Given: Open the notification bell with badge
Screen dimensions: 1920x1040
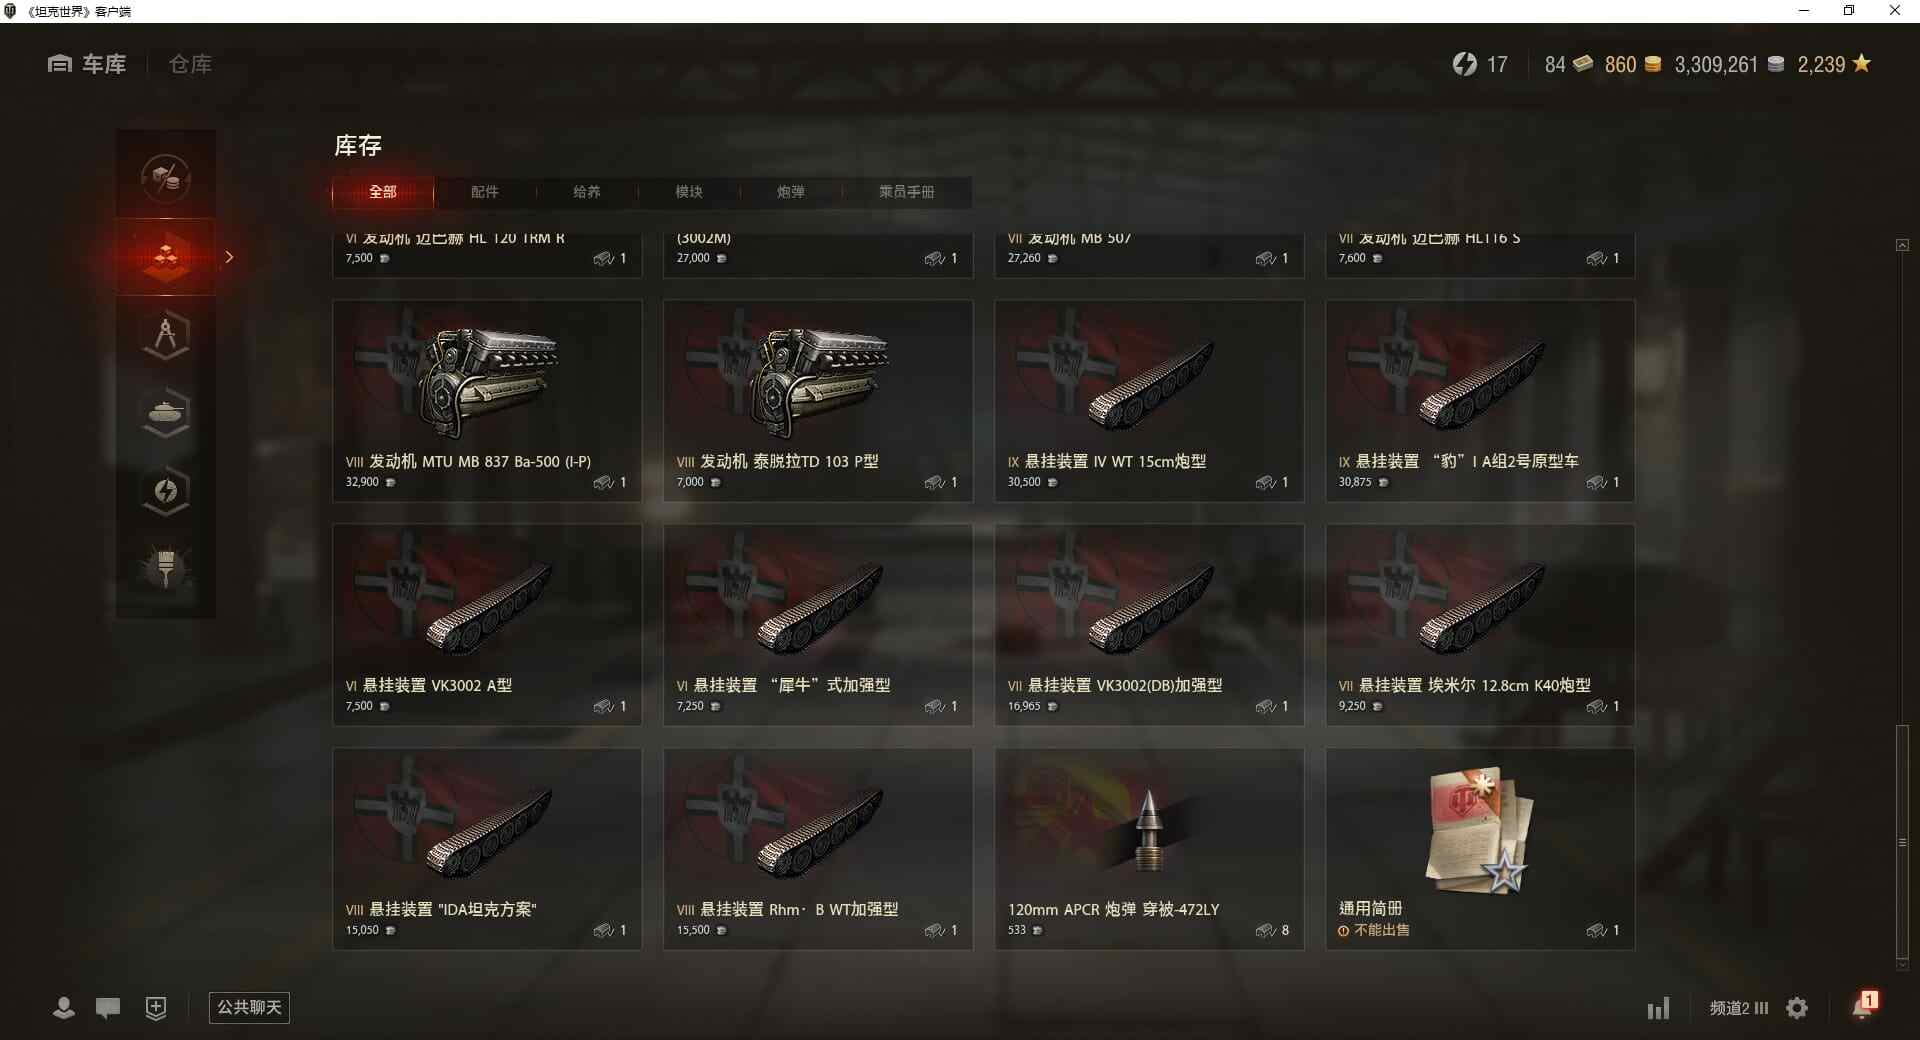Looking at the screenshot, I should pyautogui.click(x=1864, y=1005).
